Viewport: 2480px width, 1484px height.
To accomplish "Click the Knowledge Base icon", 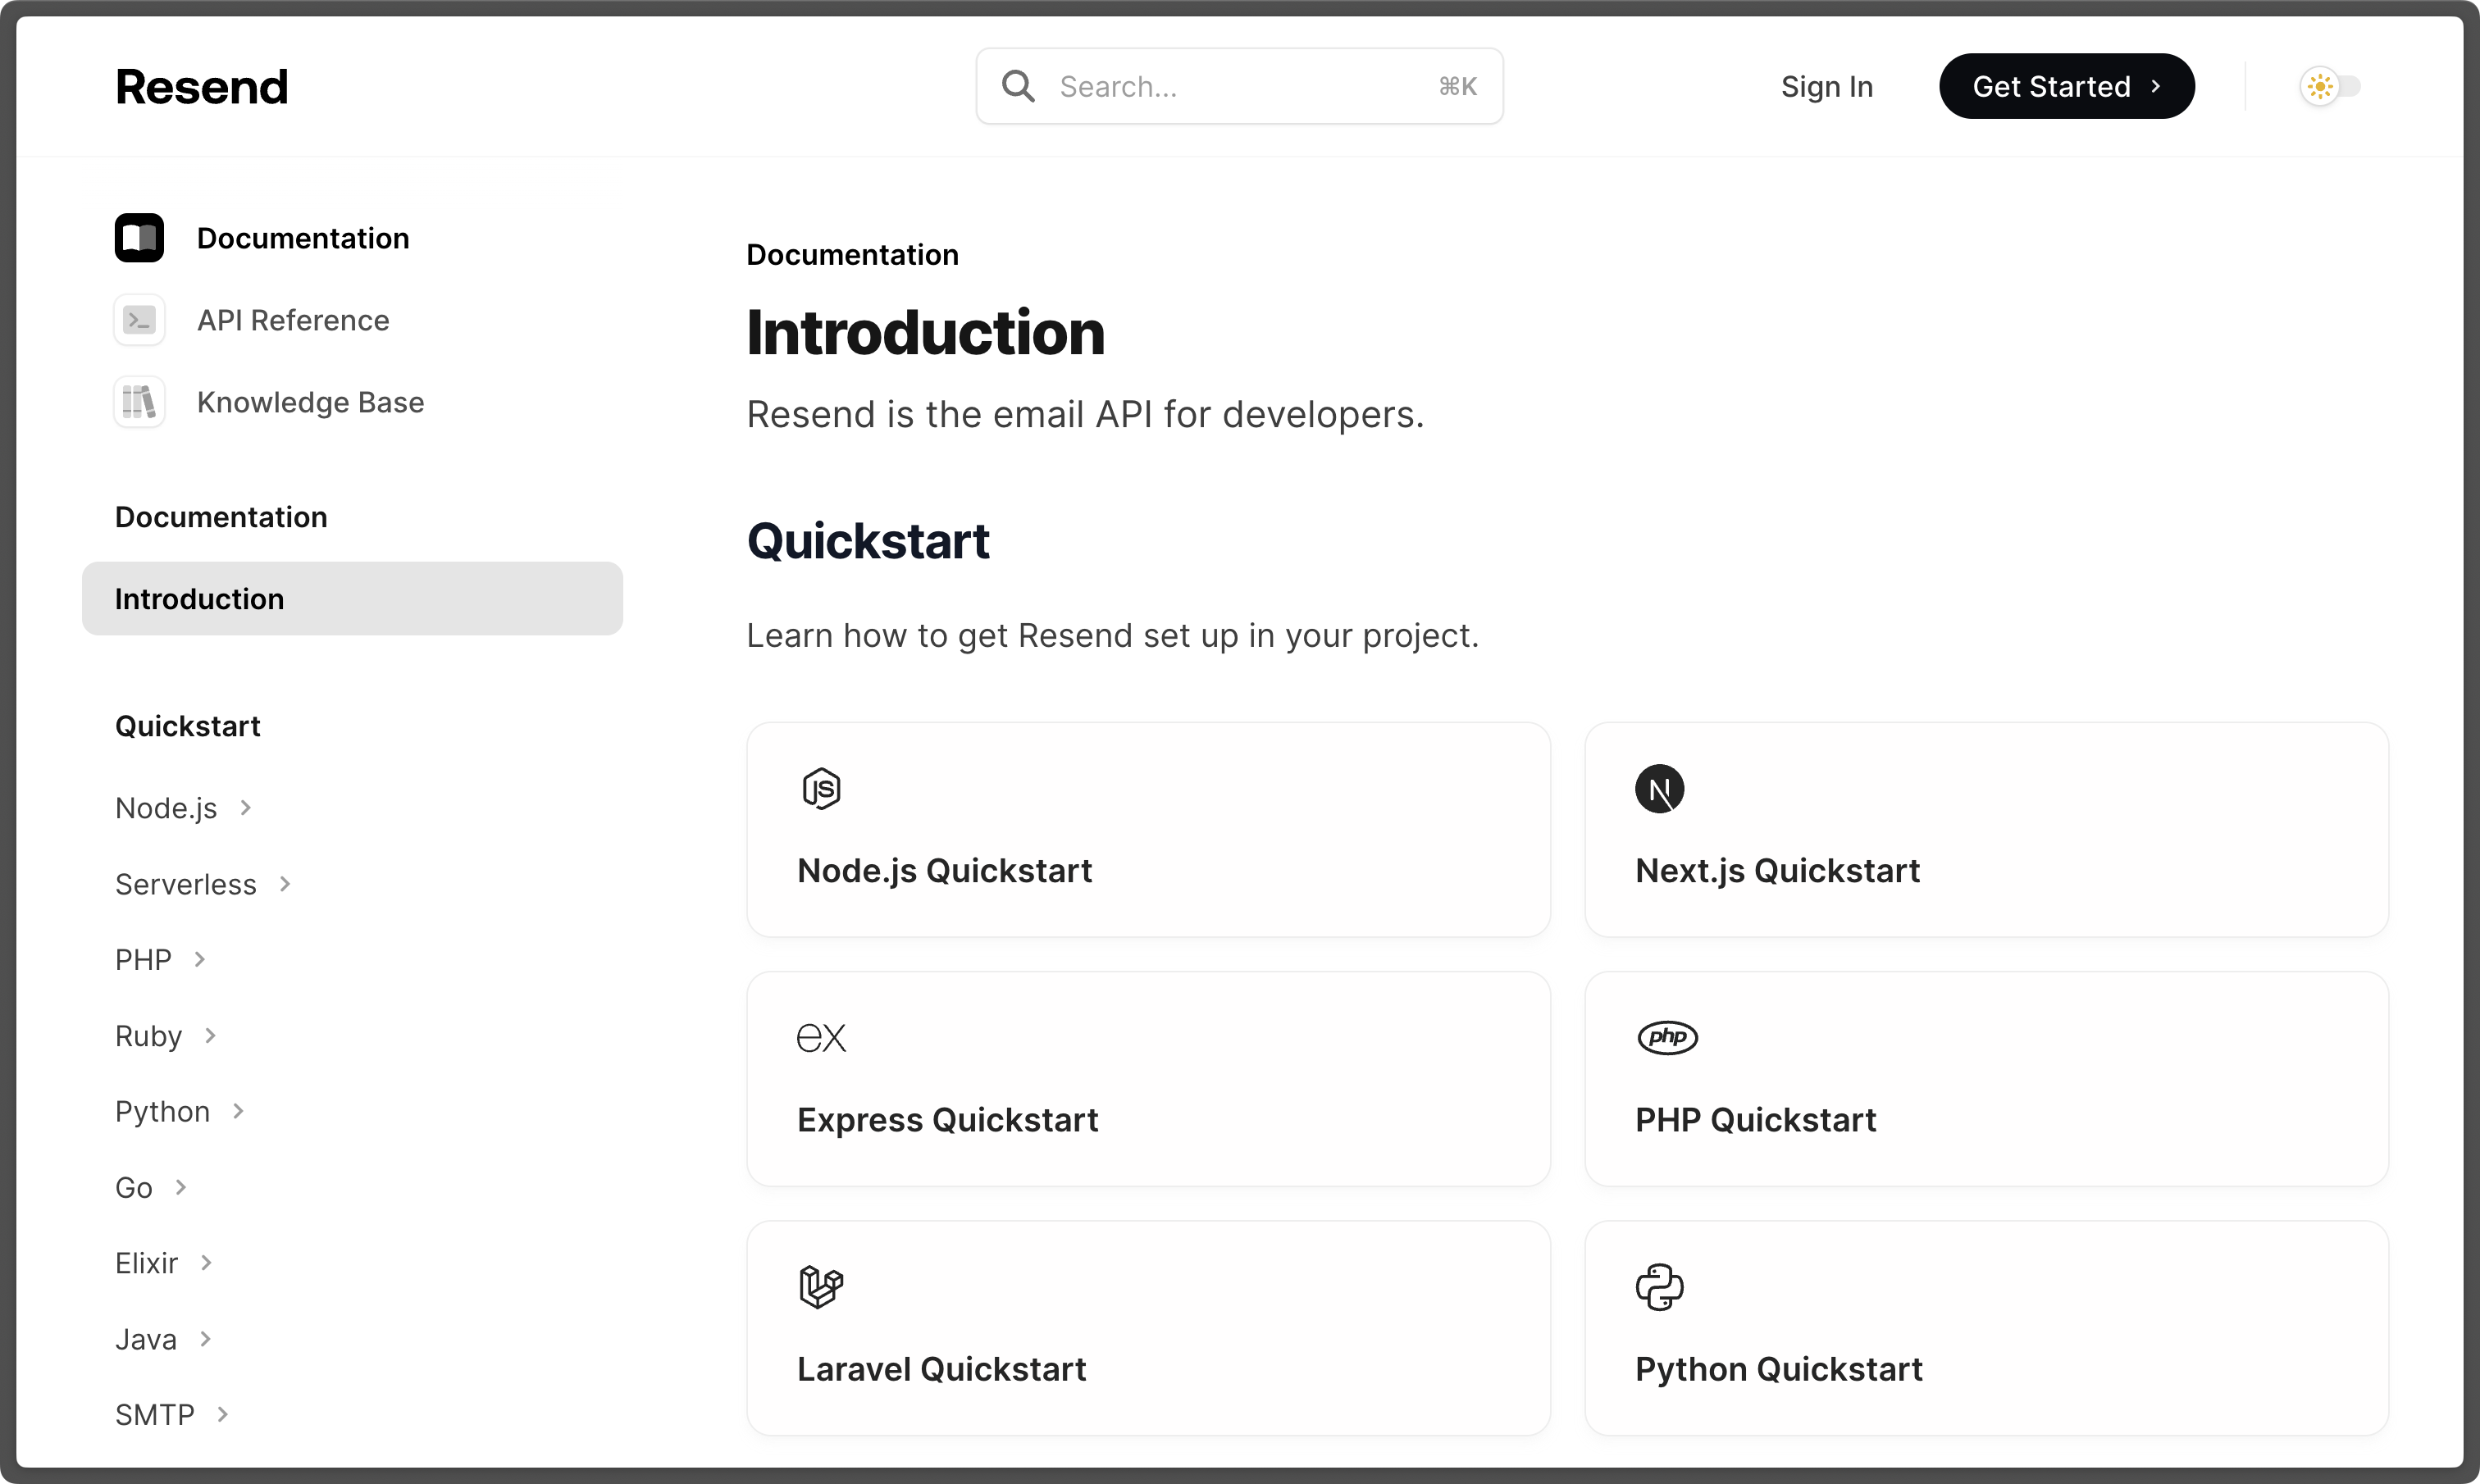I will pos(139,401).
